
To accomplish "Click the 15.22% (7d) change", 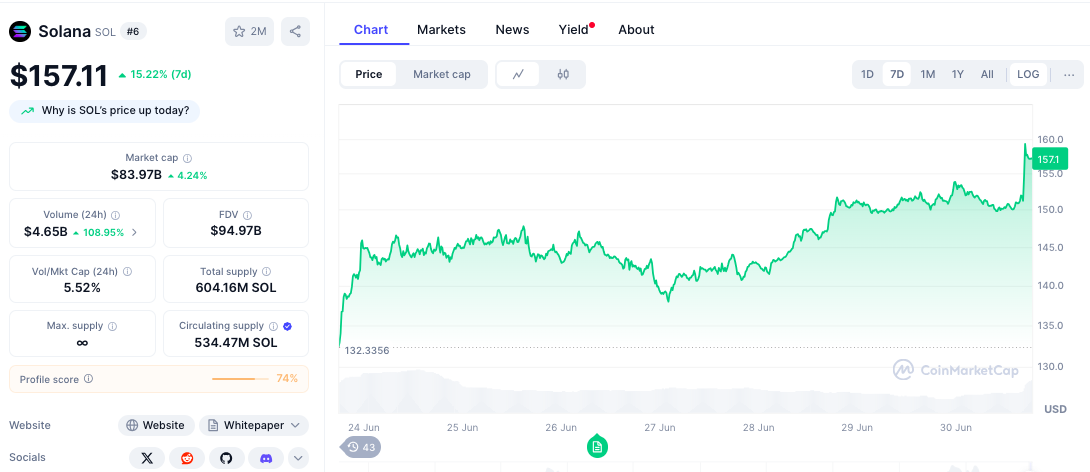I will [154, 74].
